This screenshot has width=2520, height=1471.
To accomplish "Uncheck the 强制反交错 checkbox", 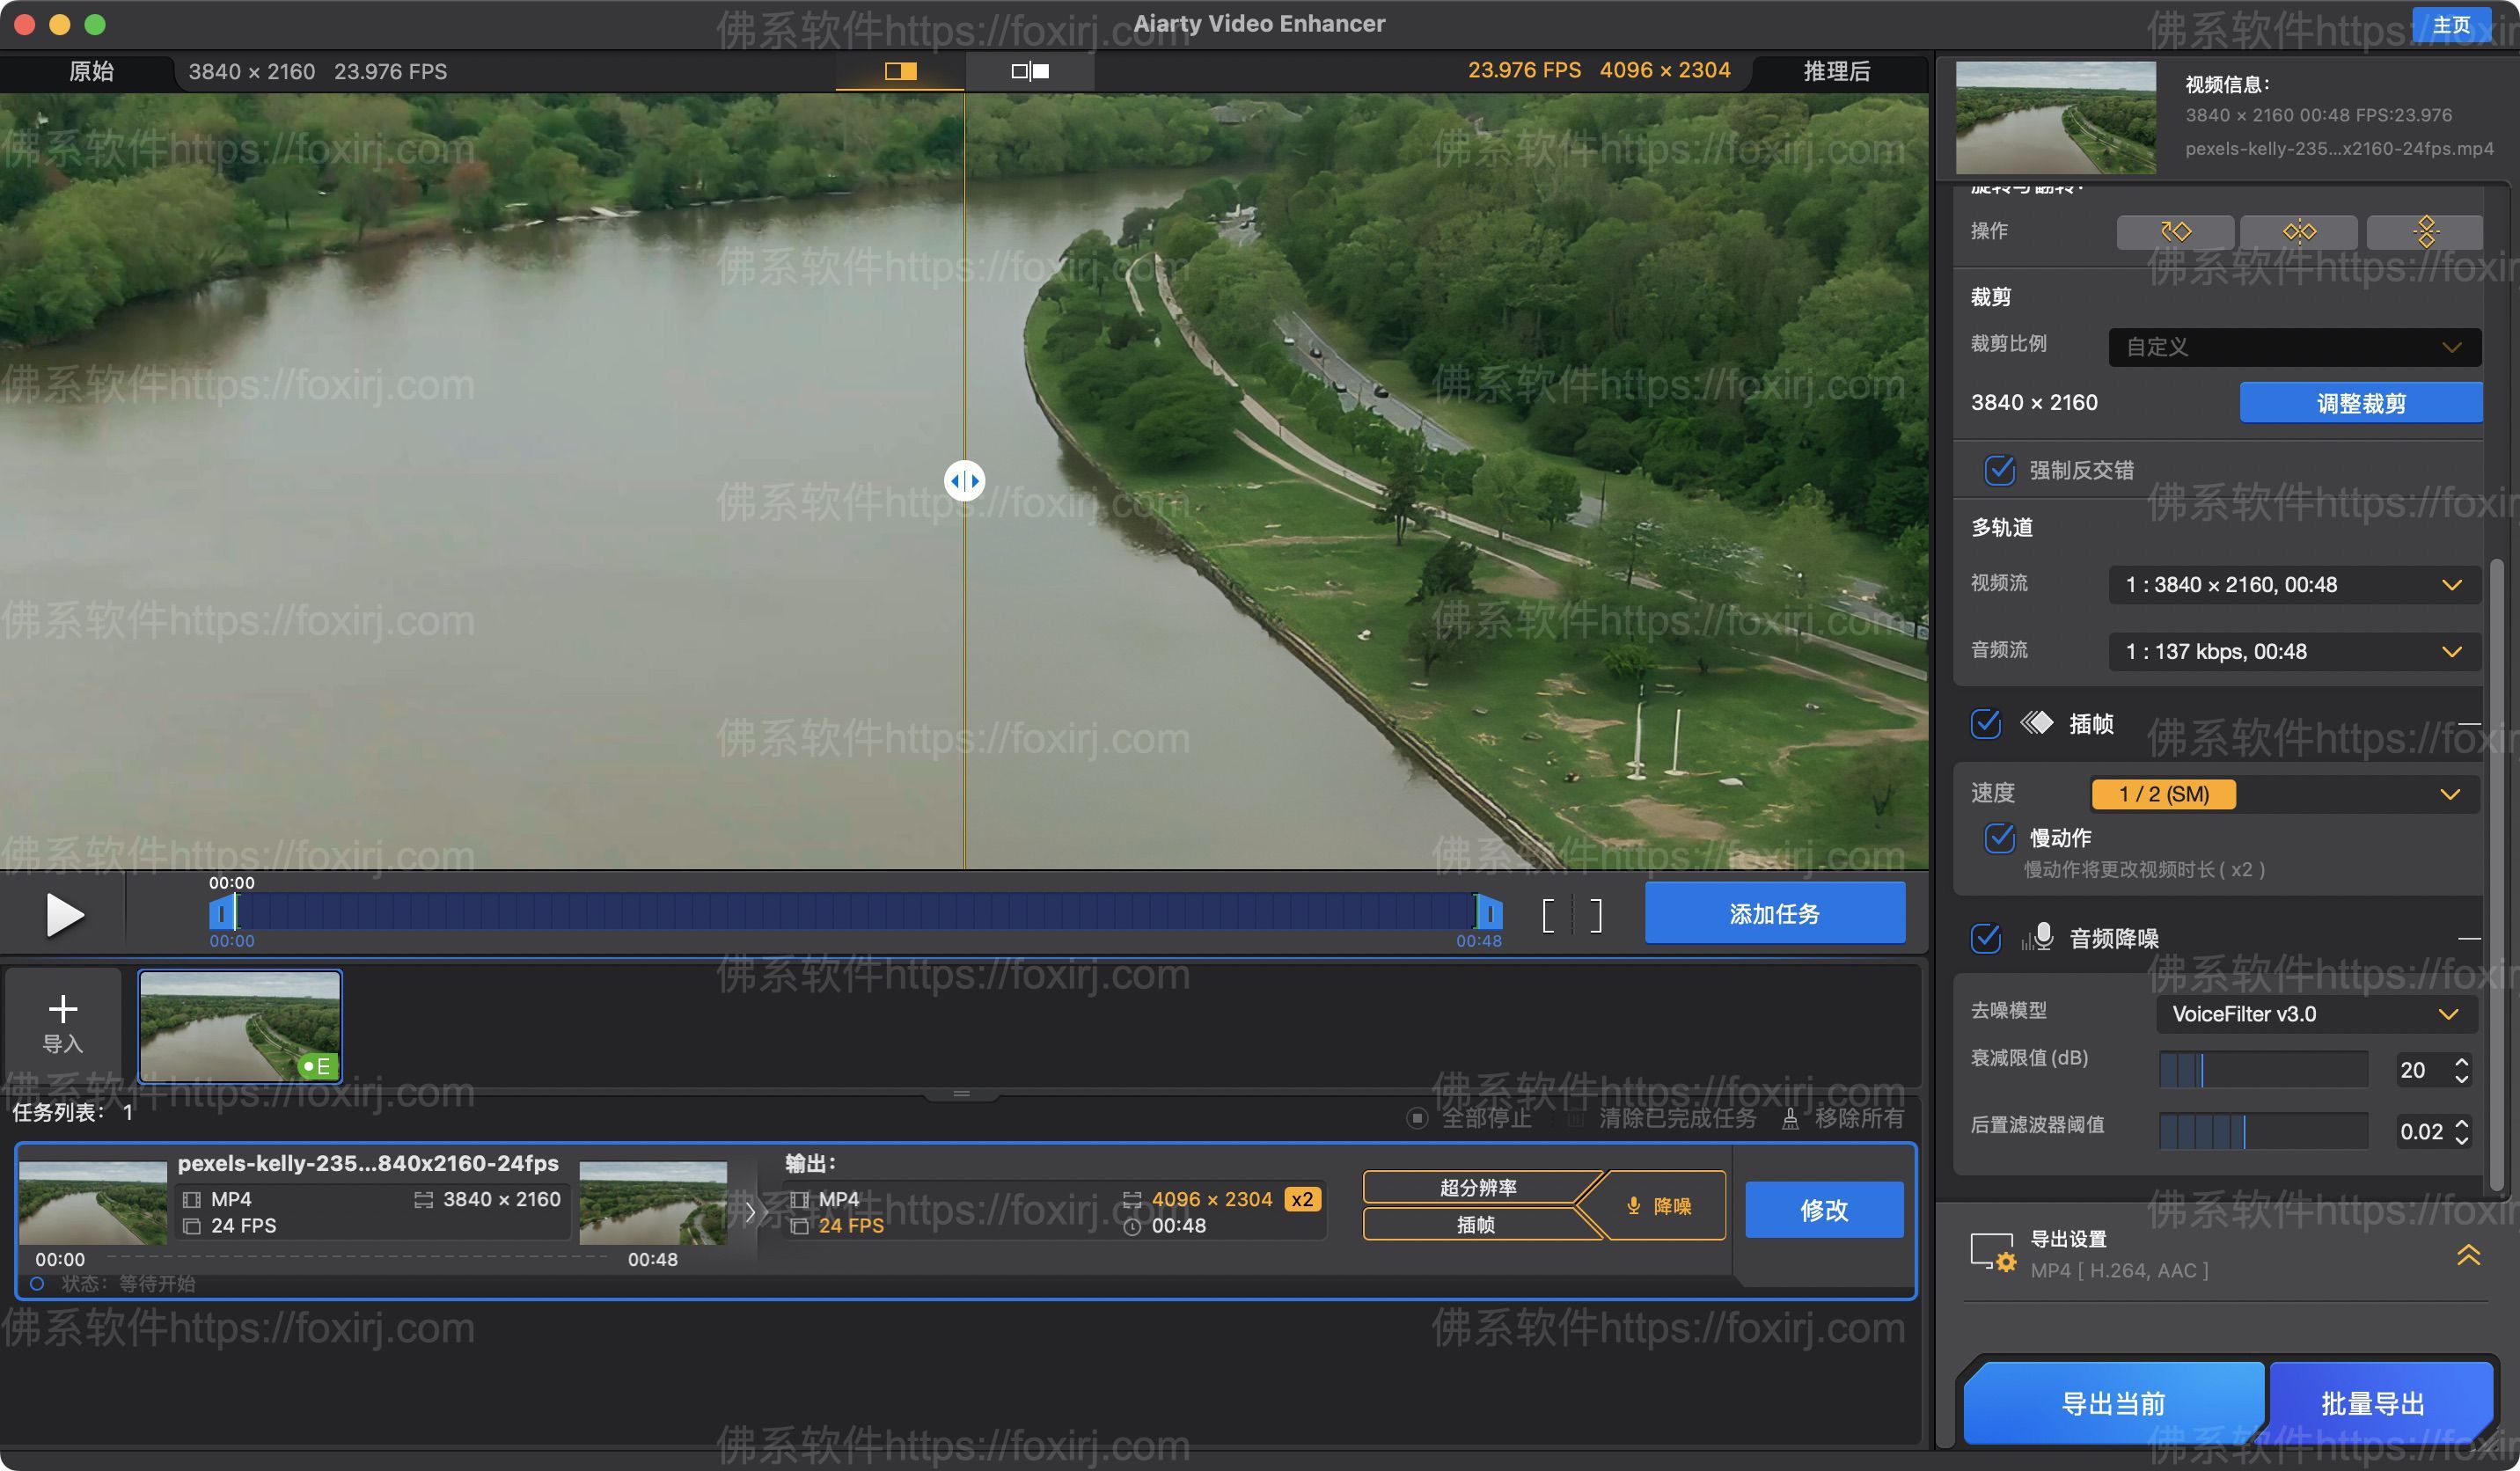I will 2000,470.
